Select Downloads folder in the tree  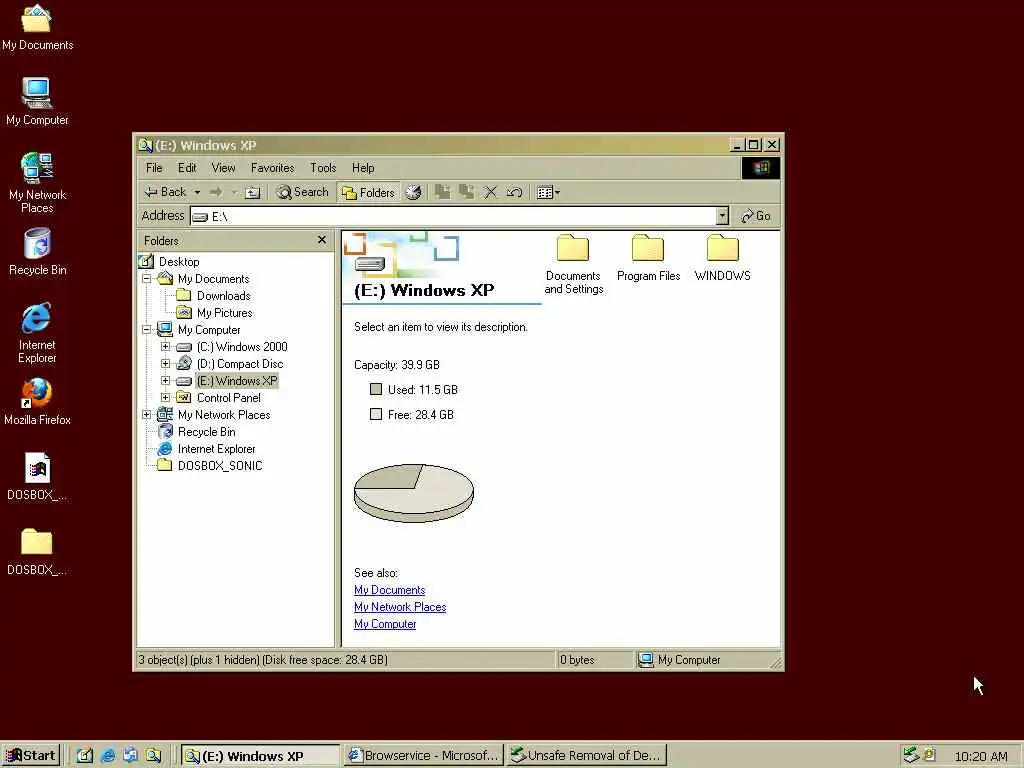[223, 296]
